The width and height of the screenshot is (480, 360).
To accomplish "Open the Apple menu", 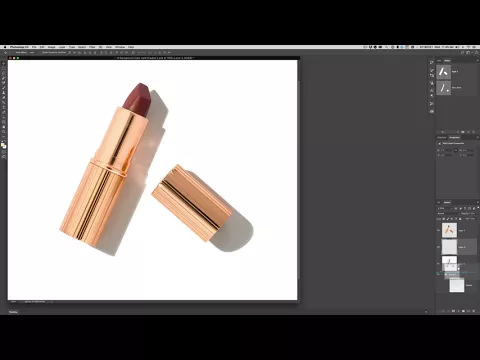I will pos(5,47).
